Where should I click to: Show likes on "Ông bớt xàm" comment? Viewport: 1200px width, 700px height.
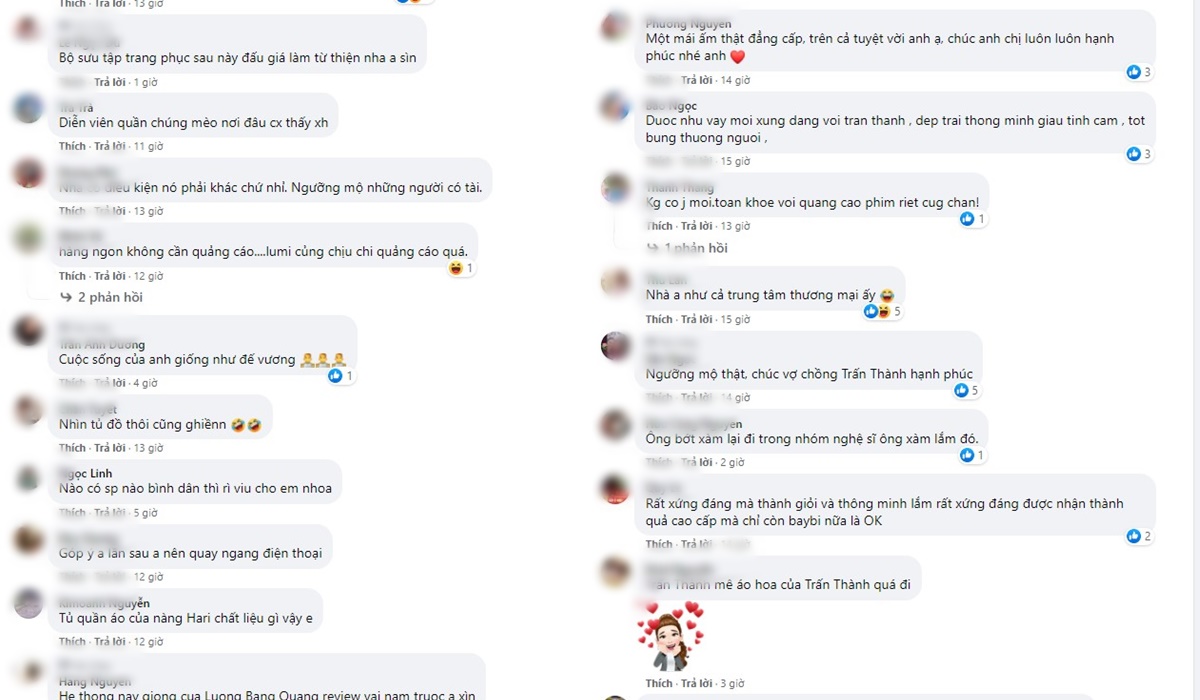(x=973, y=455)
